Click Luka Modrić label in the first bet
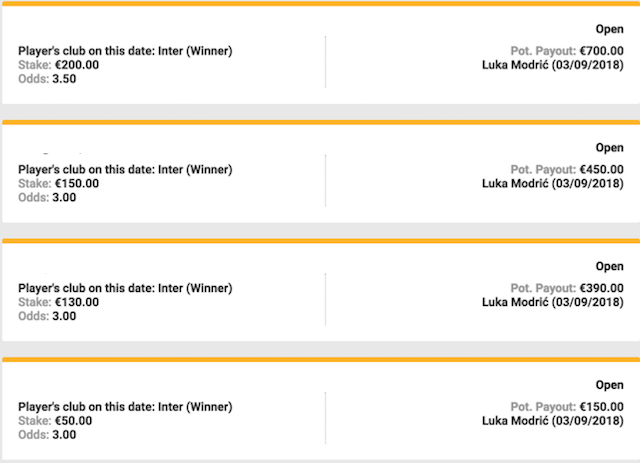This screenshot has height=463, width=640. tap(552, 65)
